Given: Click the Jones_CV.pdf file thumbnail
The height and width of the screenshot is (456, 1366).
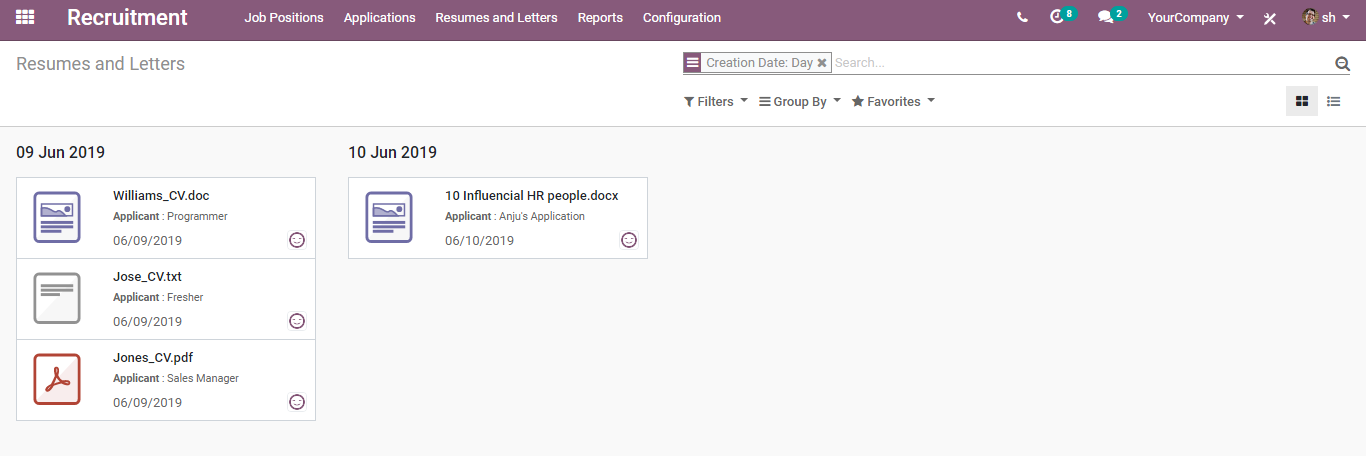Looking at the screenshot, I should [x=57, y=379].
